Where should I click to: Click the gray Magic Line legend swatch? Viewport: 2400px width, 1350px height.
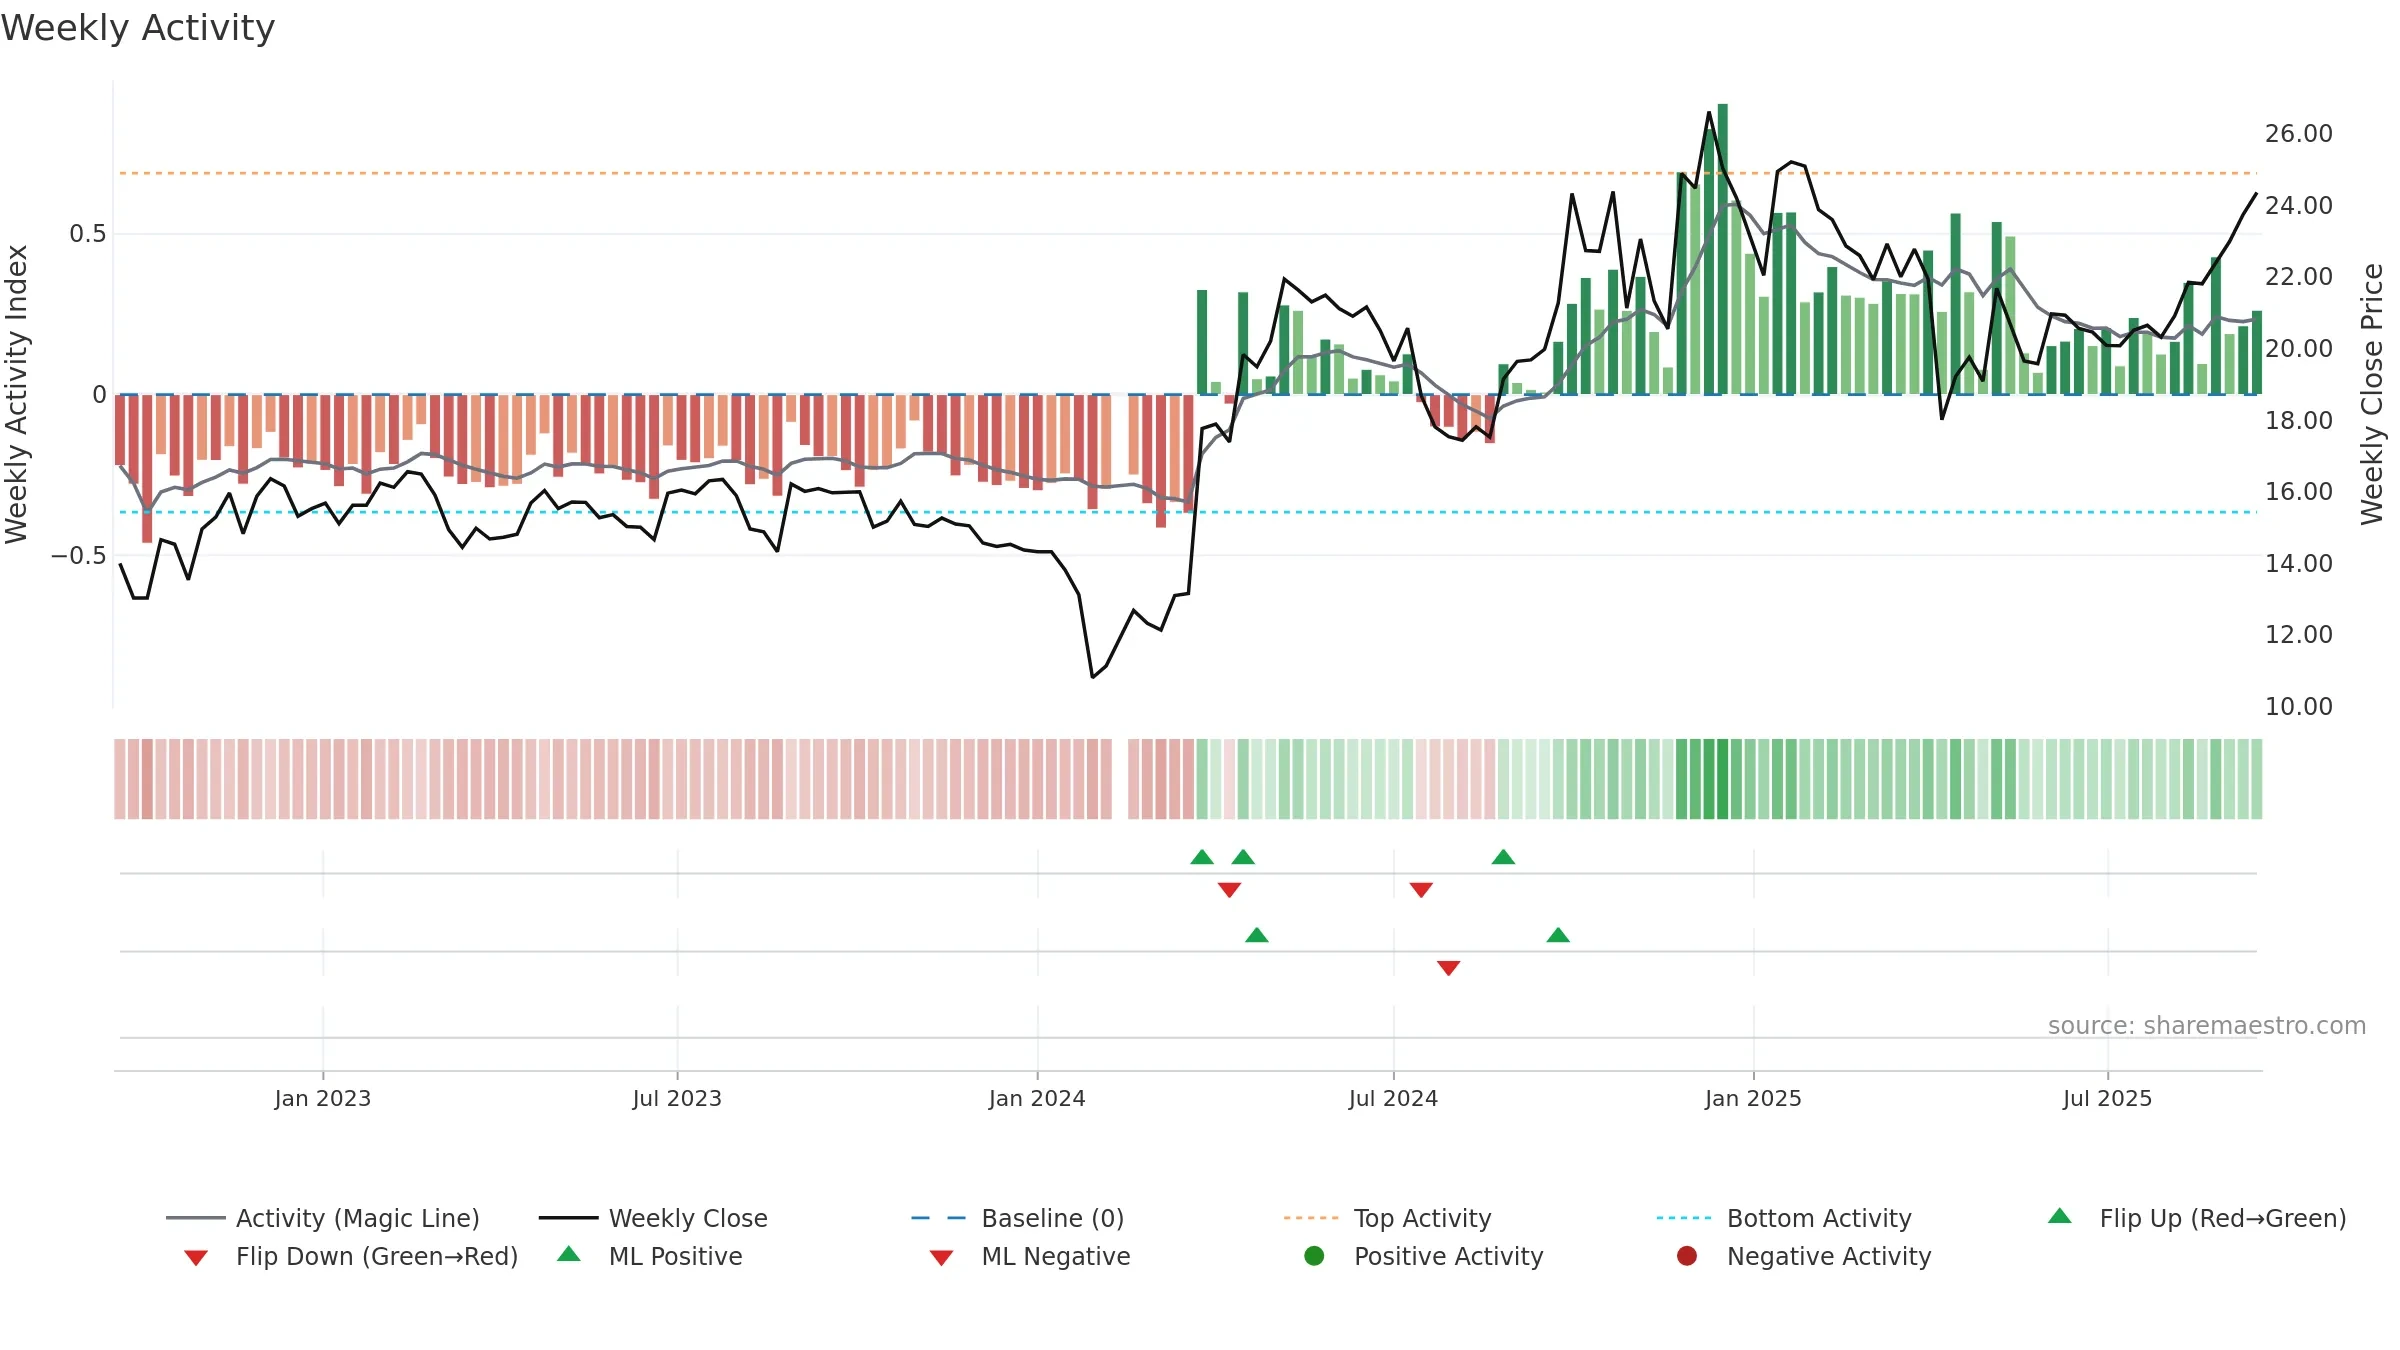[x=196, y=1218]
